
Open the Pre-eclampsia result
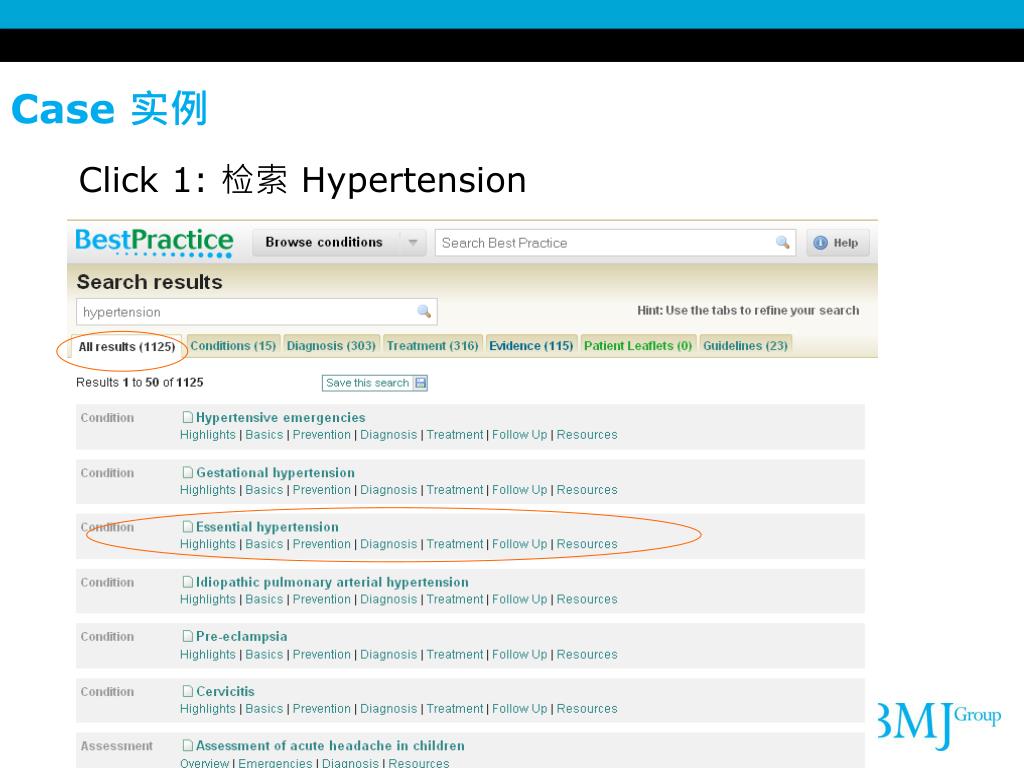tap(242, 636)
